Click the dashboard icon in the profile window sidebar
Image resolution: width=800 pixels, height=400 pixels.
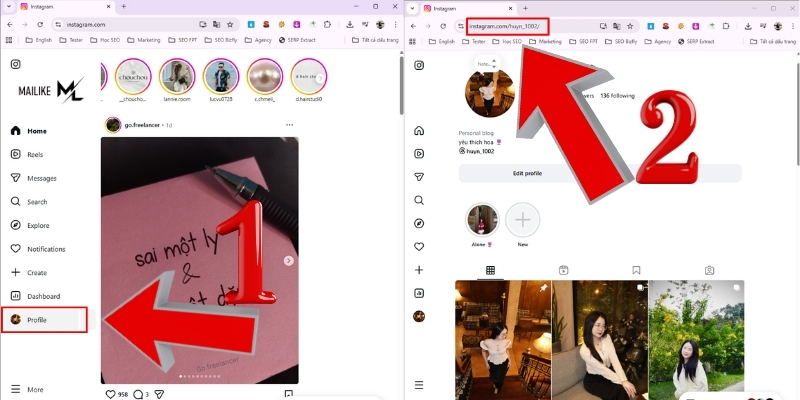coord(419,293)
